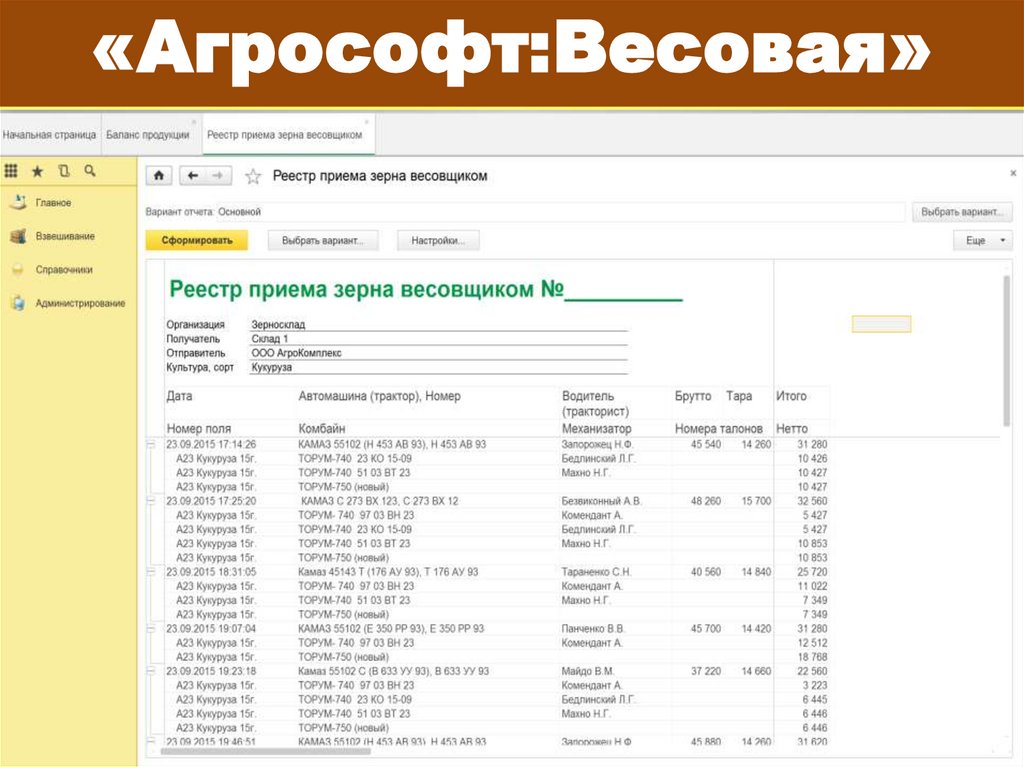Collapse group 23.09.2015 19:23:18
Image resolution: width=1024 pixels, height=767 pixels.
click(x=151, y=671)
